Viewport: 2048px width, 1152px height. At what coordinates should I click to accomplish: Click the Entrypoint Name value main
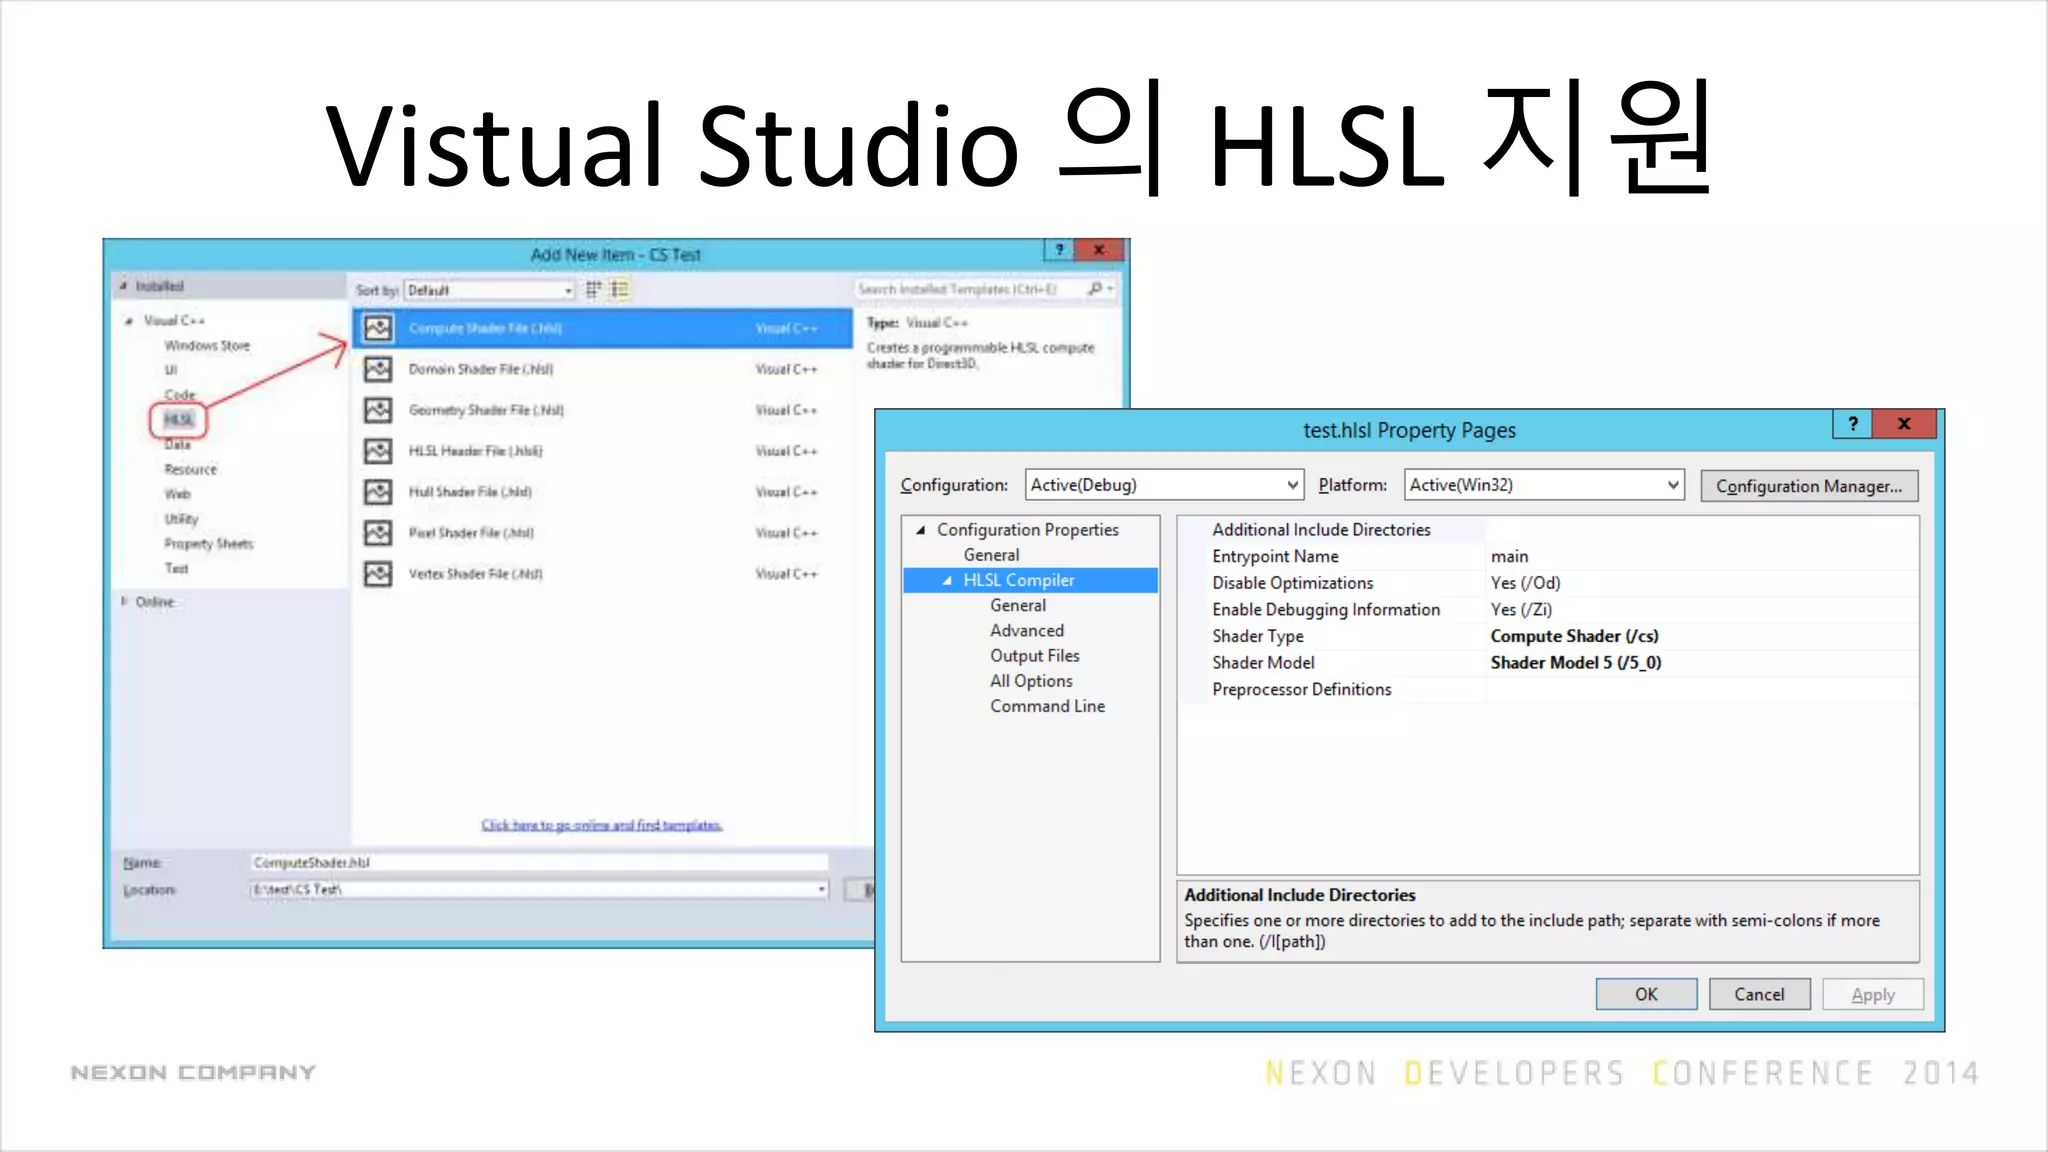[x=1510, y=557]
